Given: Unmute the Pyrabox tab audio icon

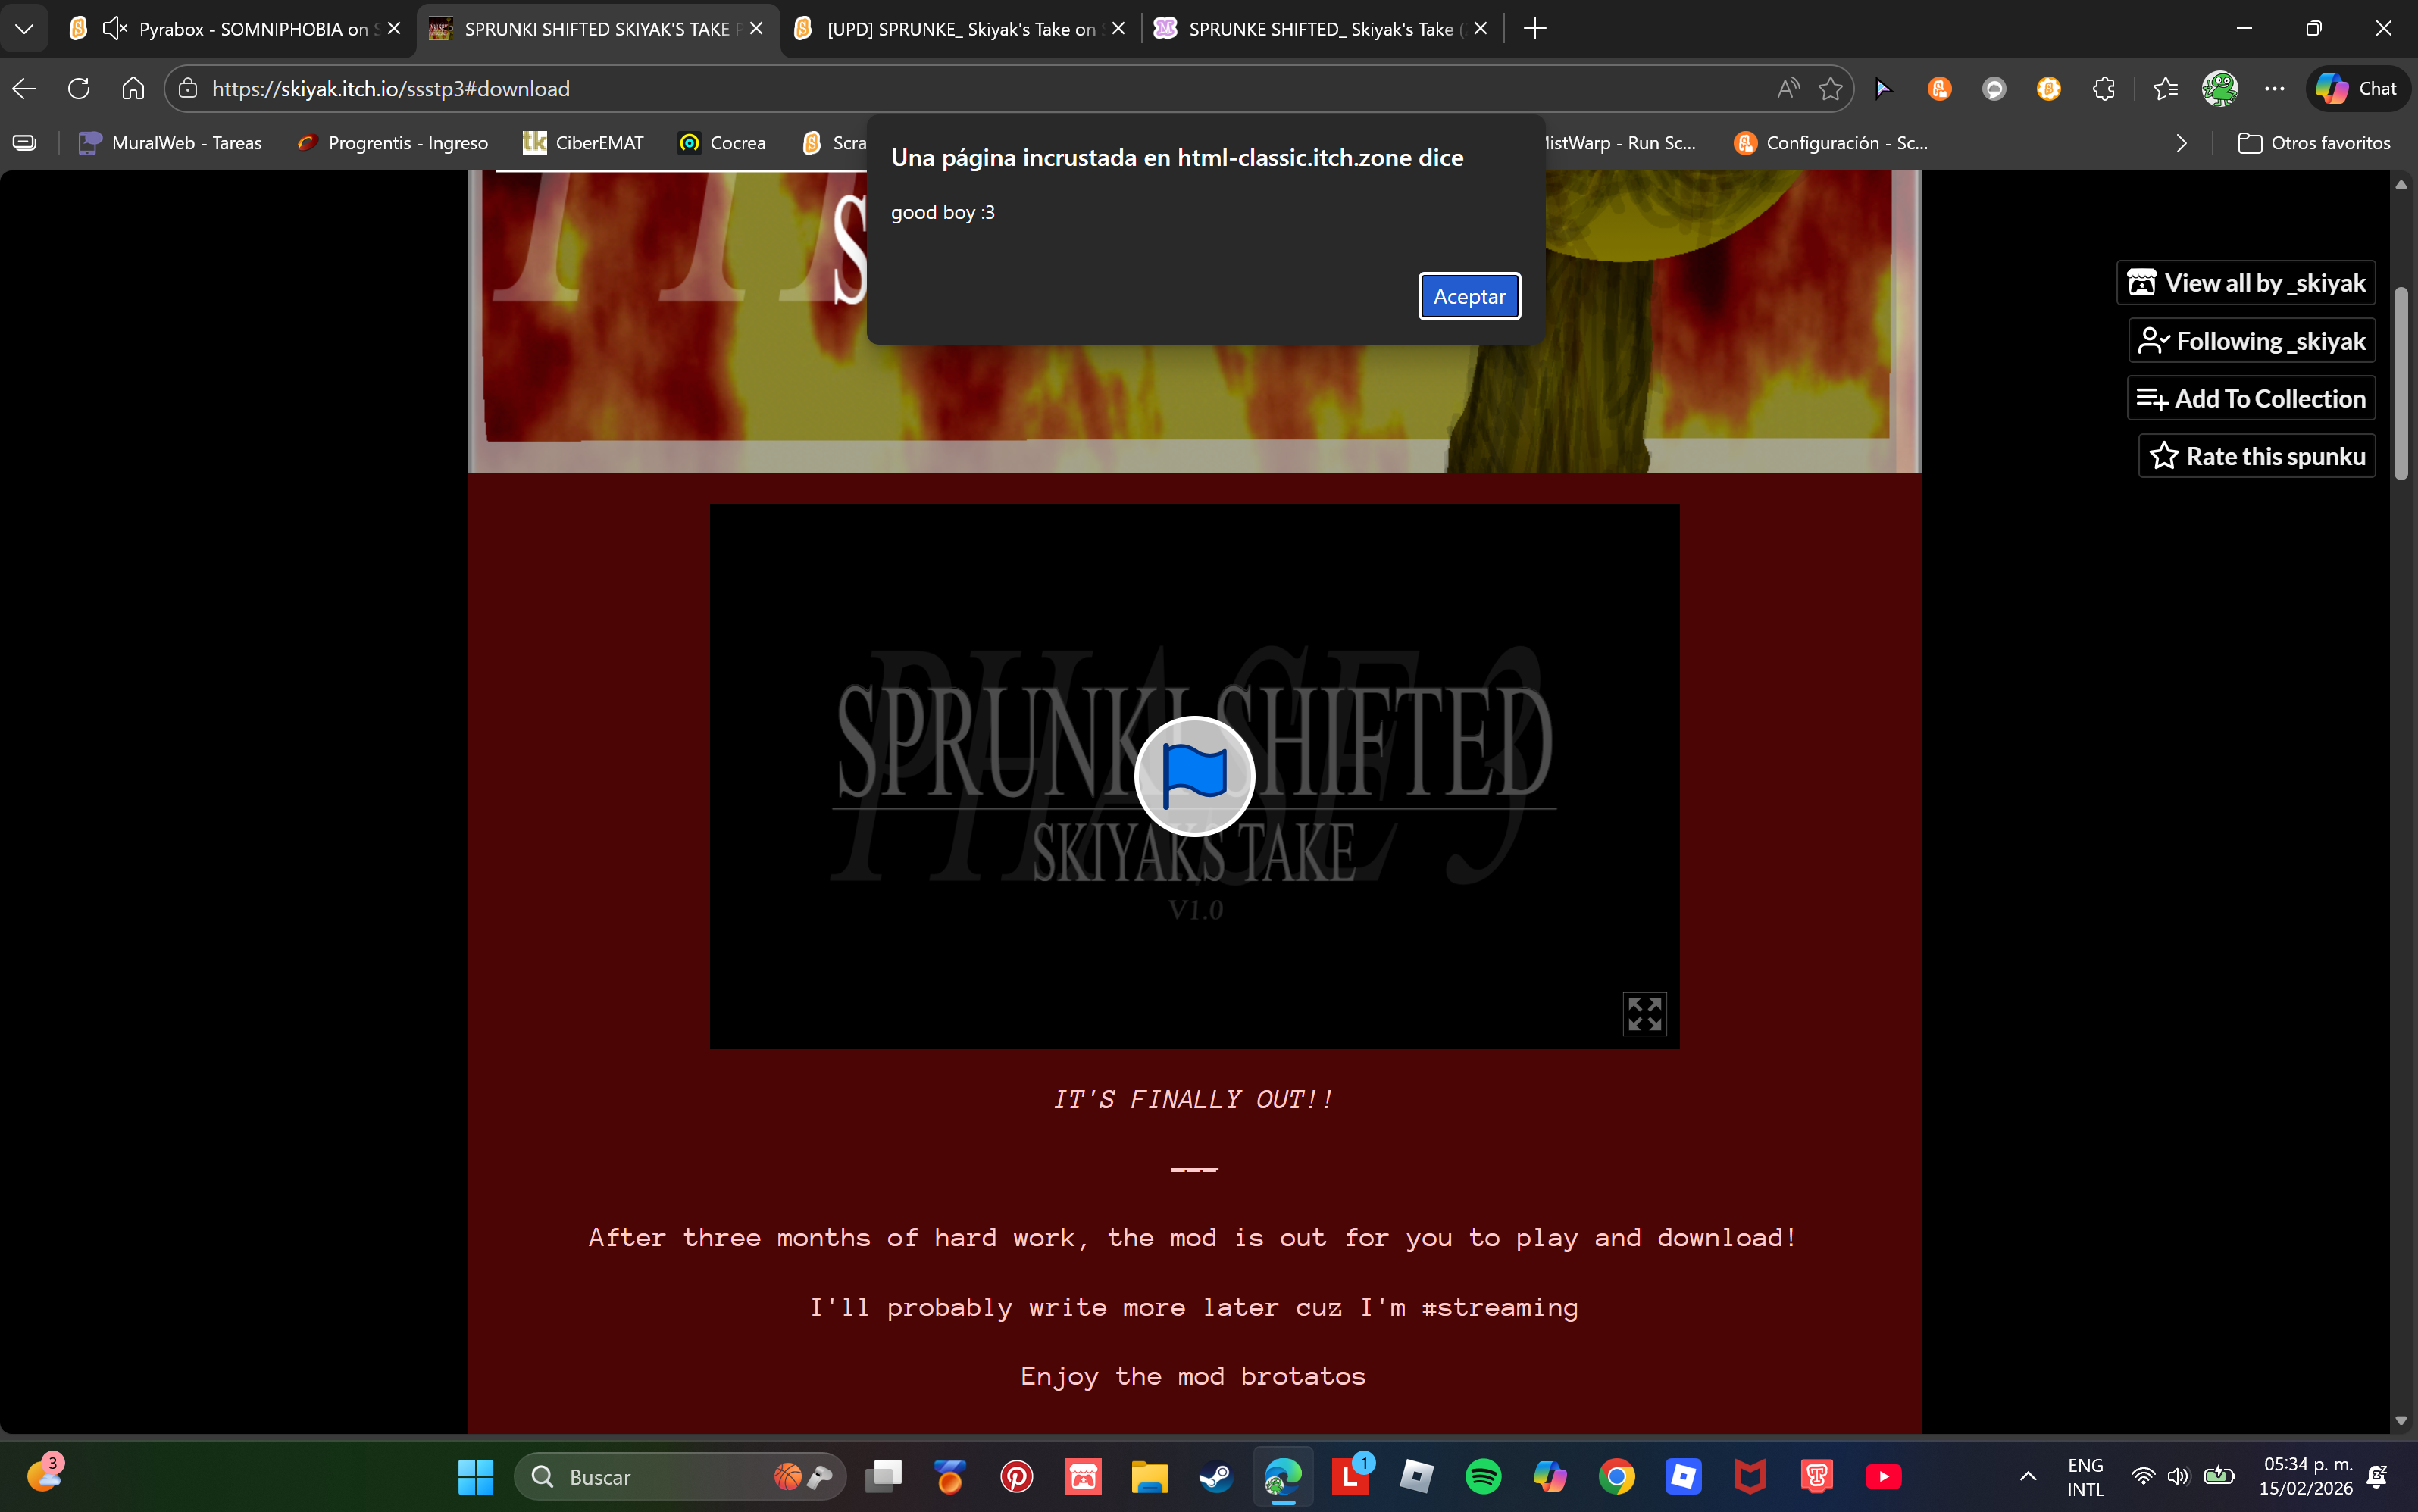Looking at the screenshot, I should click(115, 29).
